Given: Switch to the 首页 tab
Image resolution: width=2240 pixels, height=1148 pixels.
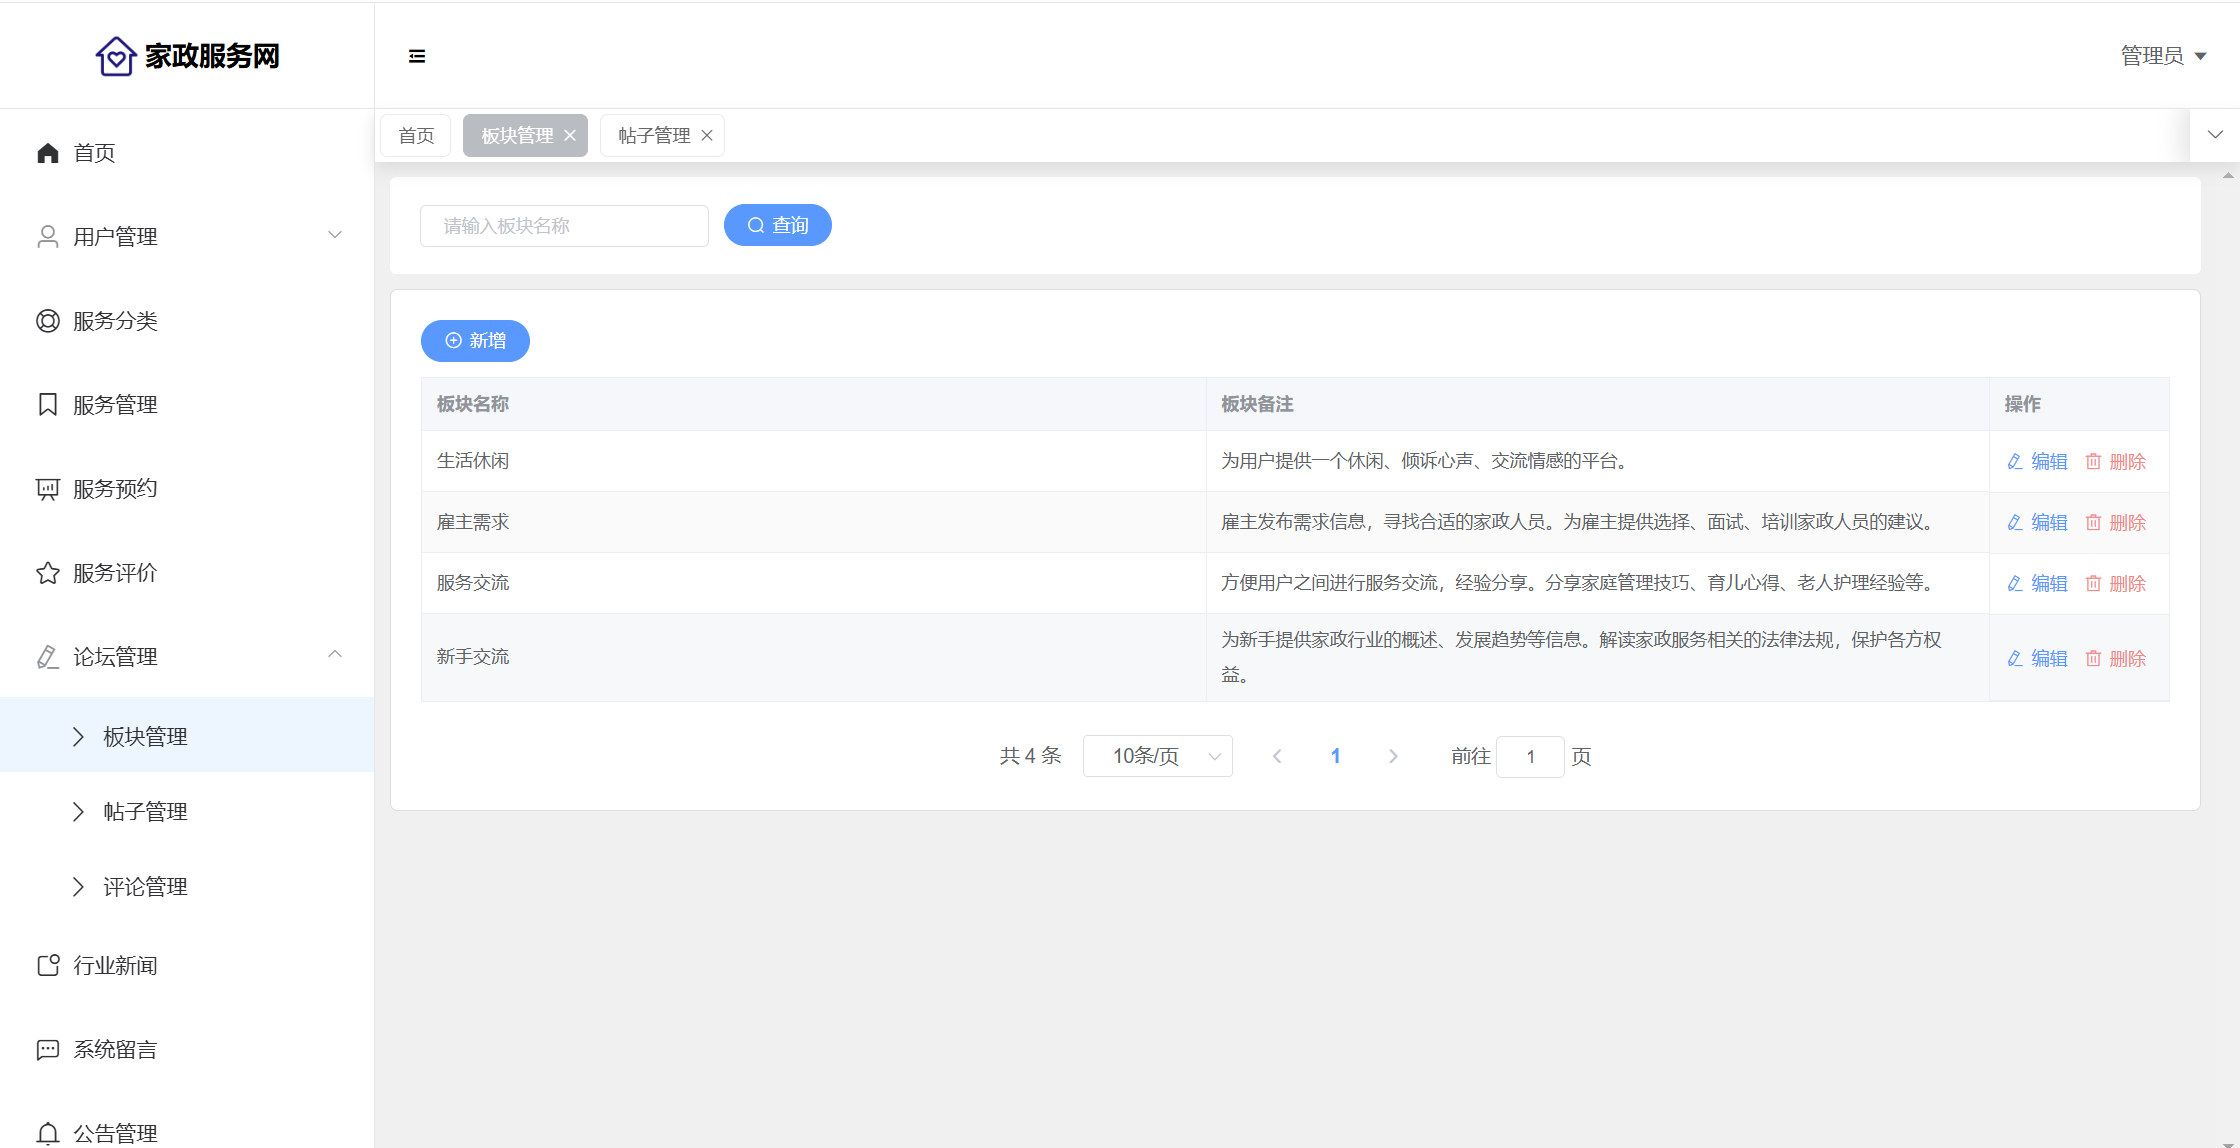Looking at the screenshot, I should point(416,136).
